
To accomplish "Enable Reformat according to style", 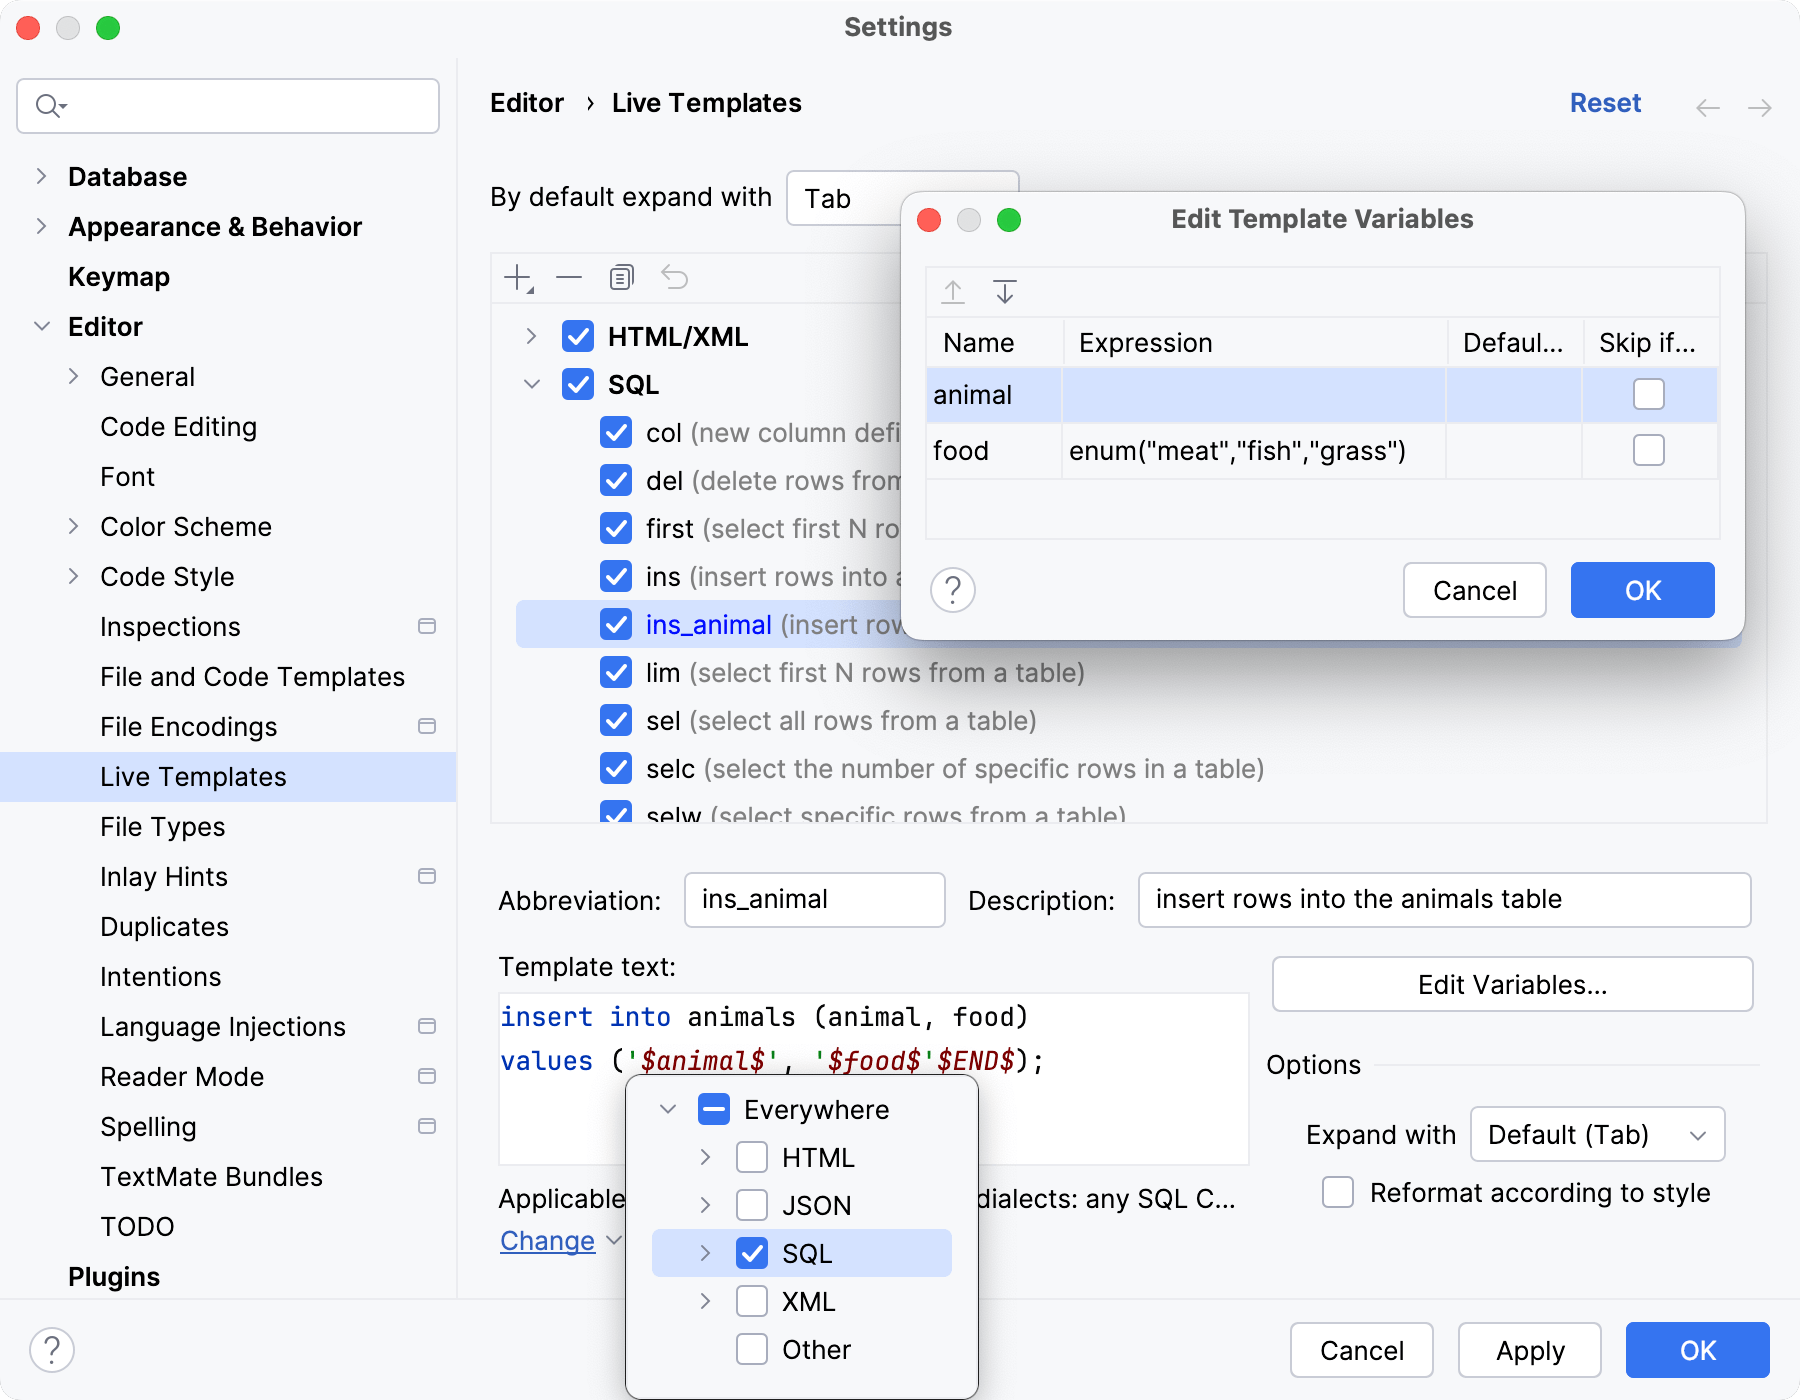I will (x=1337, y=1192).
